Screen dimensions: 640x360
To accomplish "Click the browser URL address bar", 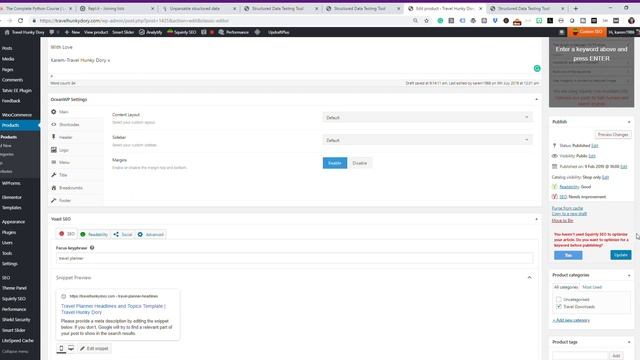I will (220, 20).
